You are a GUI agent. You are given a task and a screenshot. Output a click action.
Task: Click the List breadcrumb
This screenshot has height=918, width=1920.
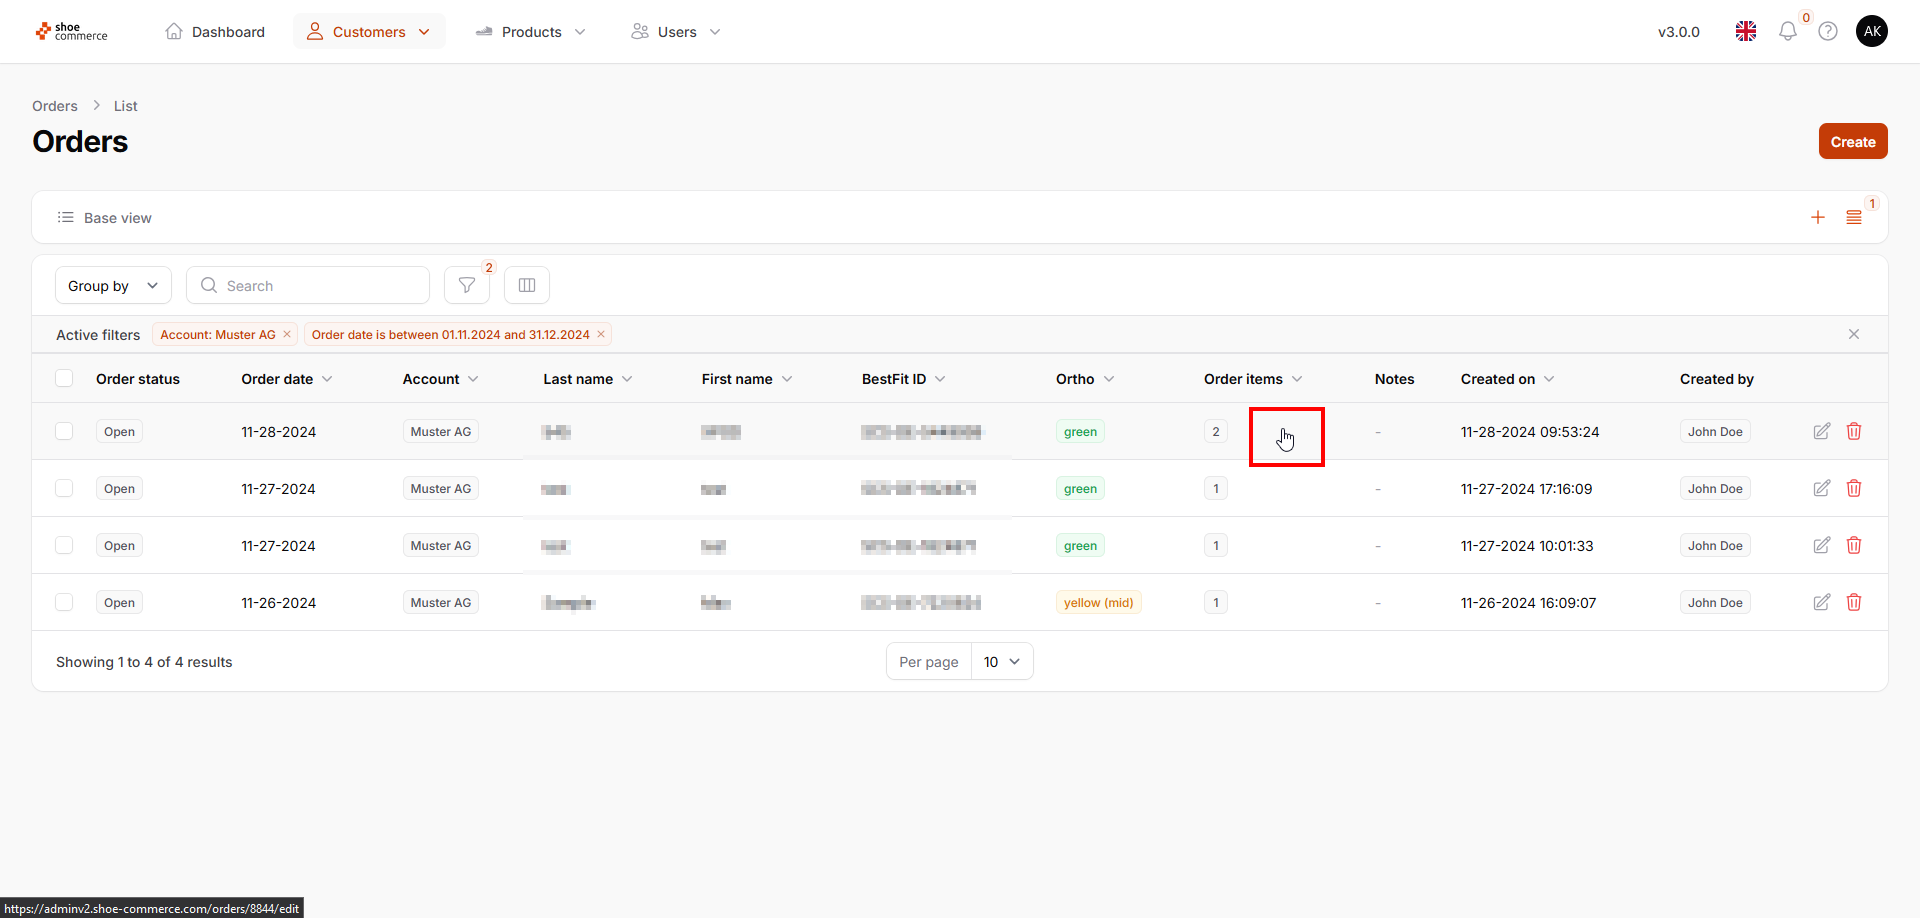click(x=125, y=106)
